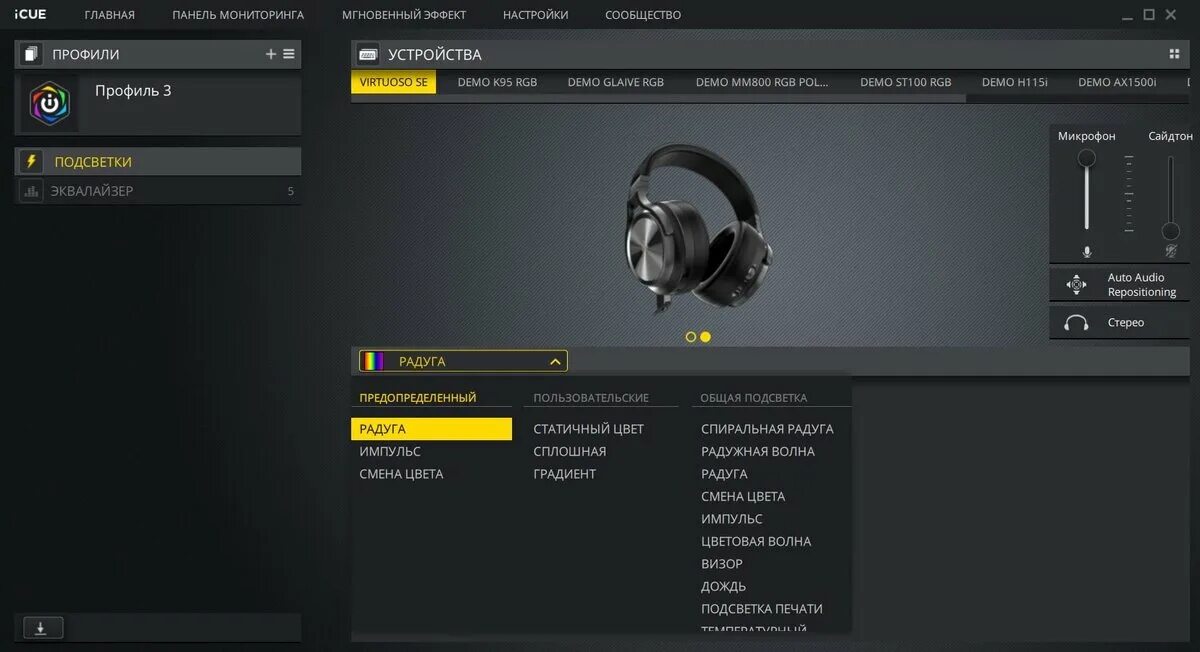Viewport: 1200px width, 652px height.
Task: Choose Радужная волна lighting link
Action: coord(758,451)
